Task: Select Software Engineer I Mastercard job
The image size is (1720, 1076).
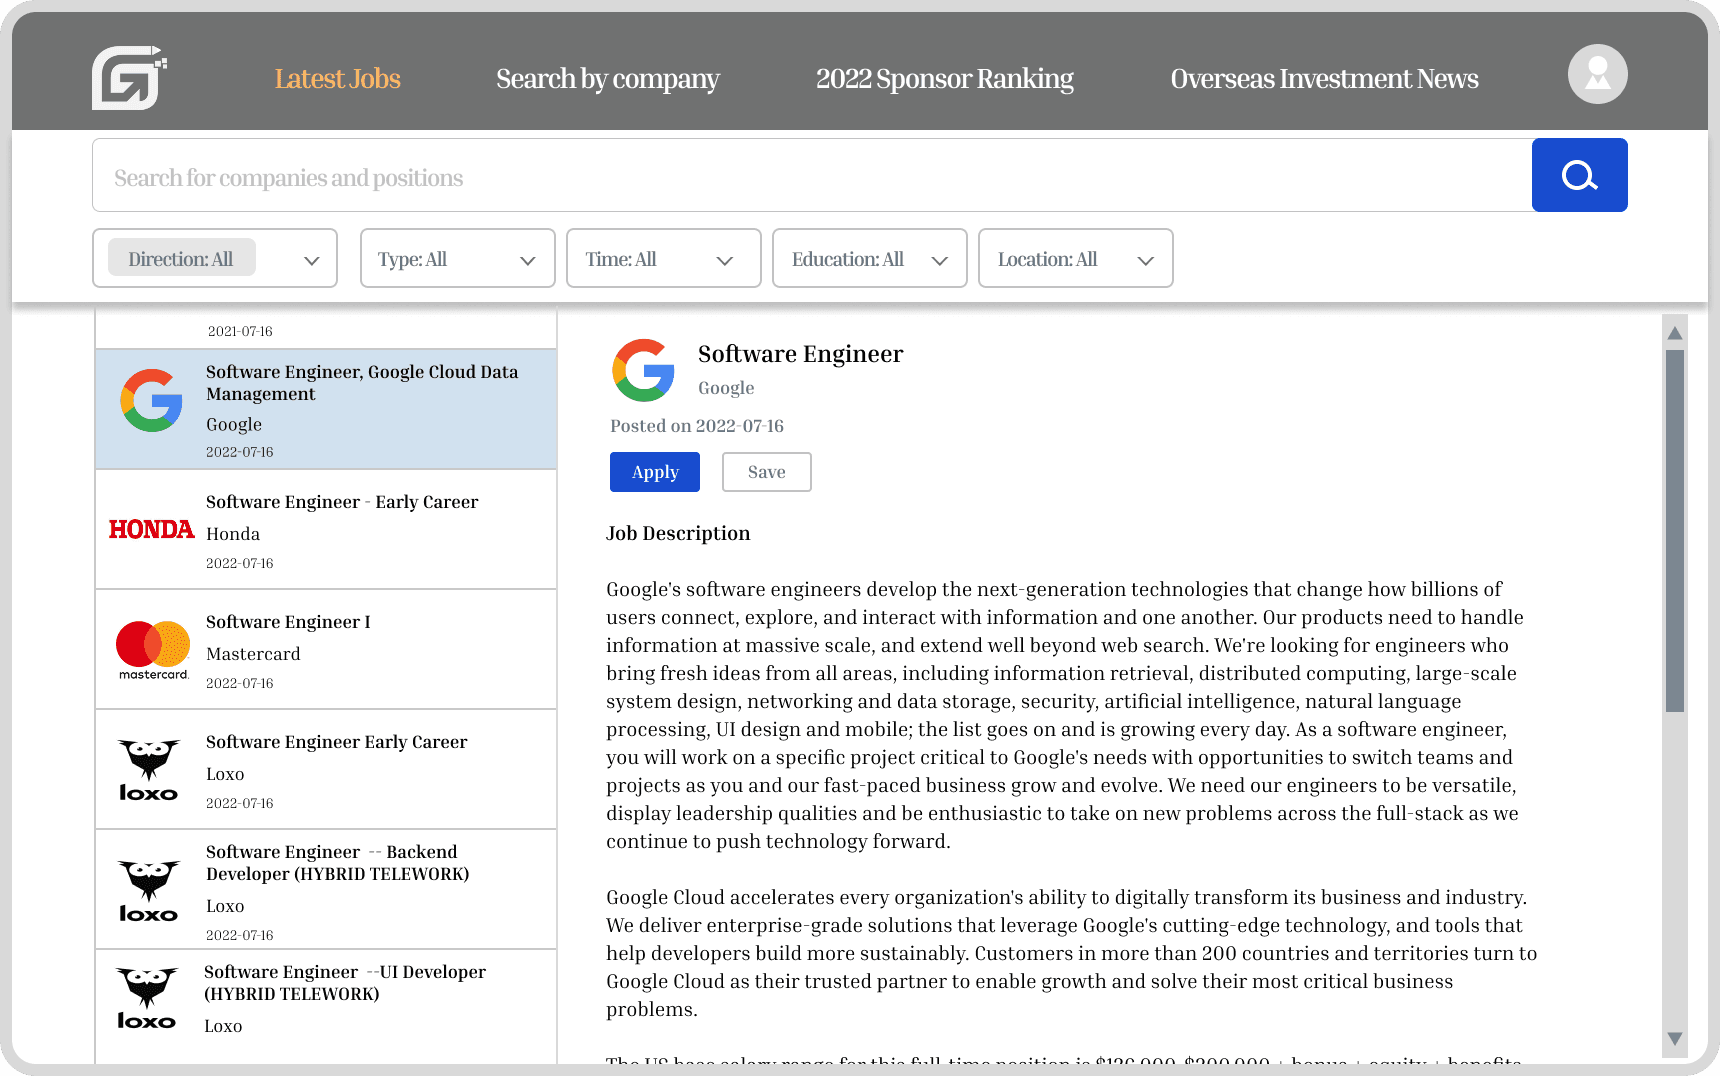Action: [326, 649]
